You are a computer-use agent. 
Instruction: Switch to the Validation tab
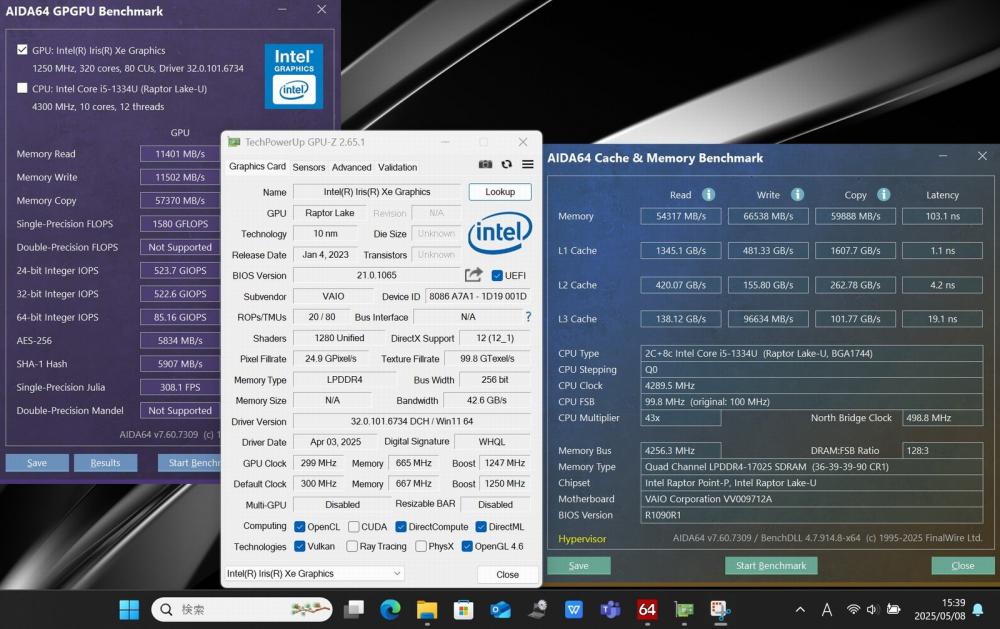click(x=397, y=167)
